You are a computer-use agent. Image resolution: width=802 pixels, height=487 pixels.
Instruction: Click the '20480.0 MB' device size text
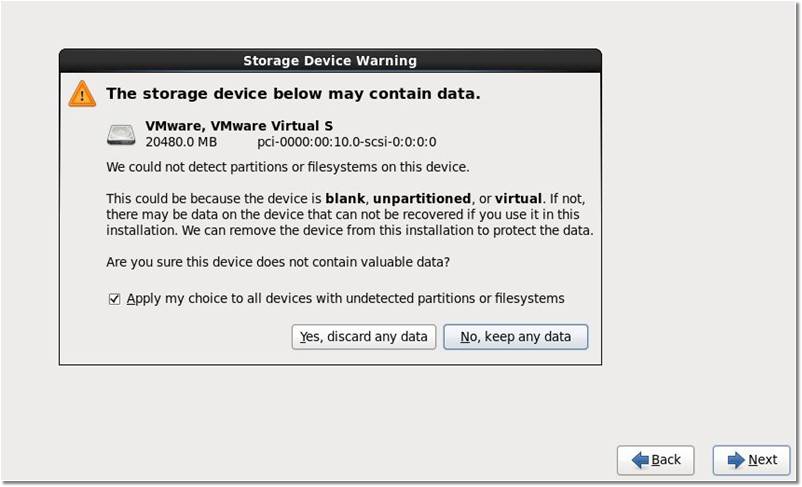181,142
